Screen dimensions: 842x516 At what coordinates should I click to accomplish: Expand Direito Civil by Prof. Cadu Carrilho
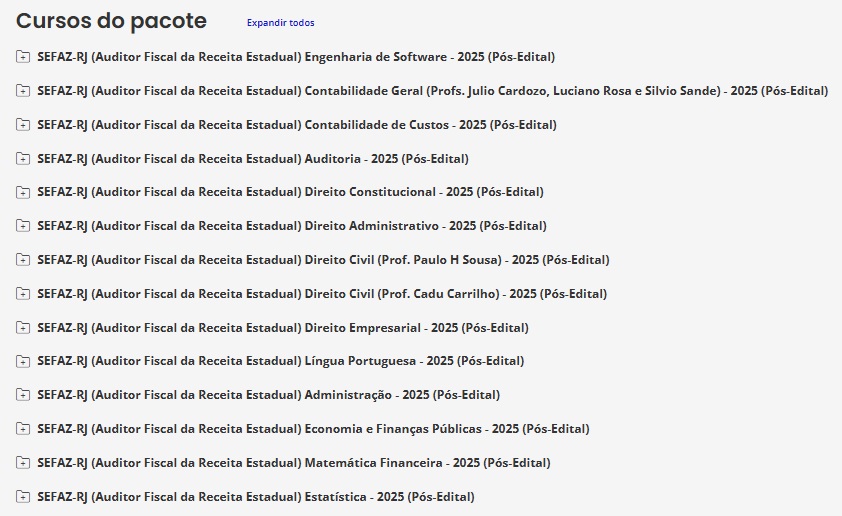23,294
